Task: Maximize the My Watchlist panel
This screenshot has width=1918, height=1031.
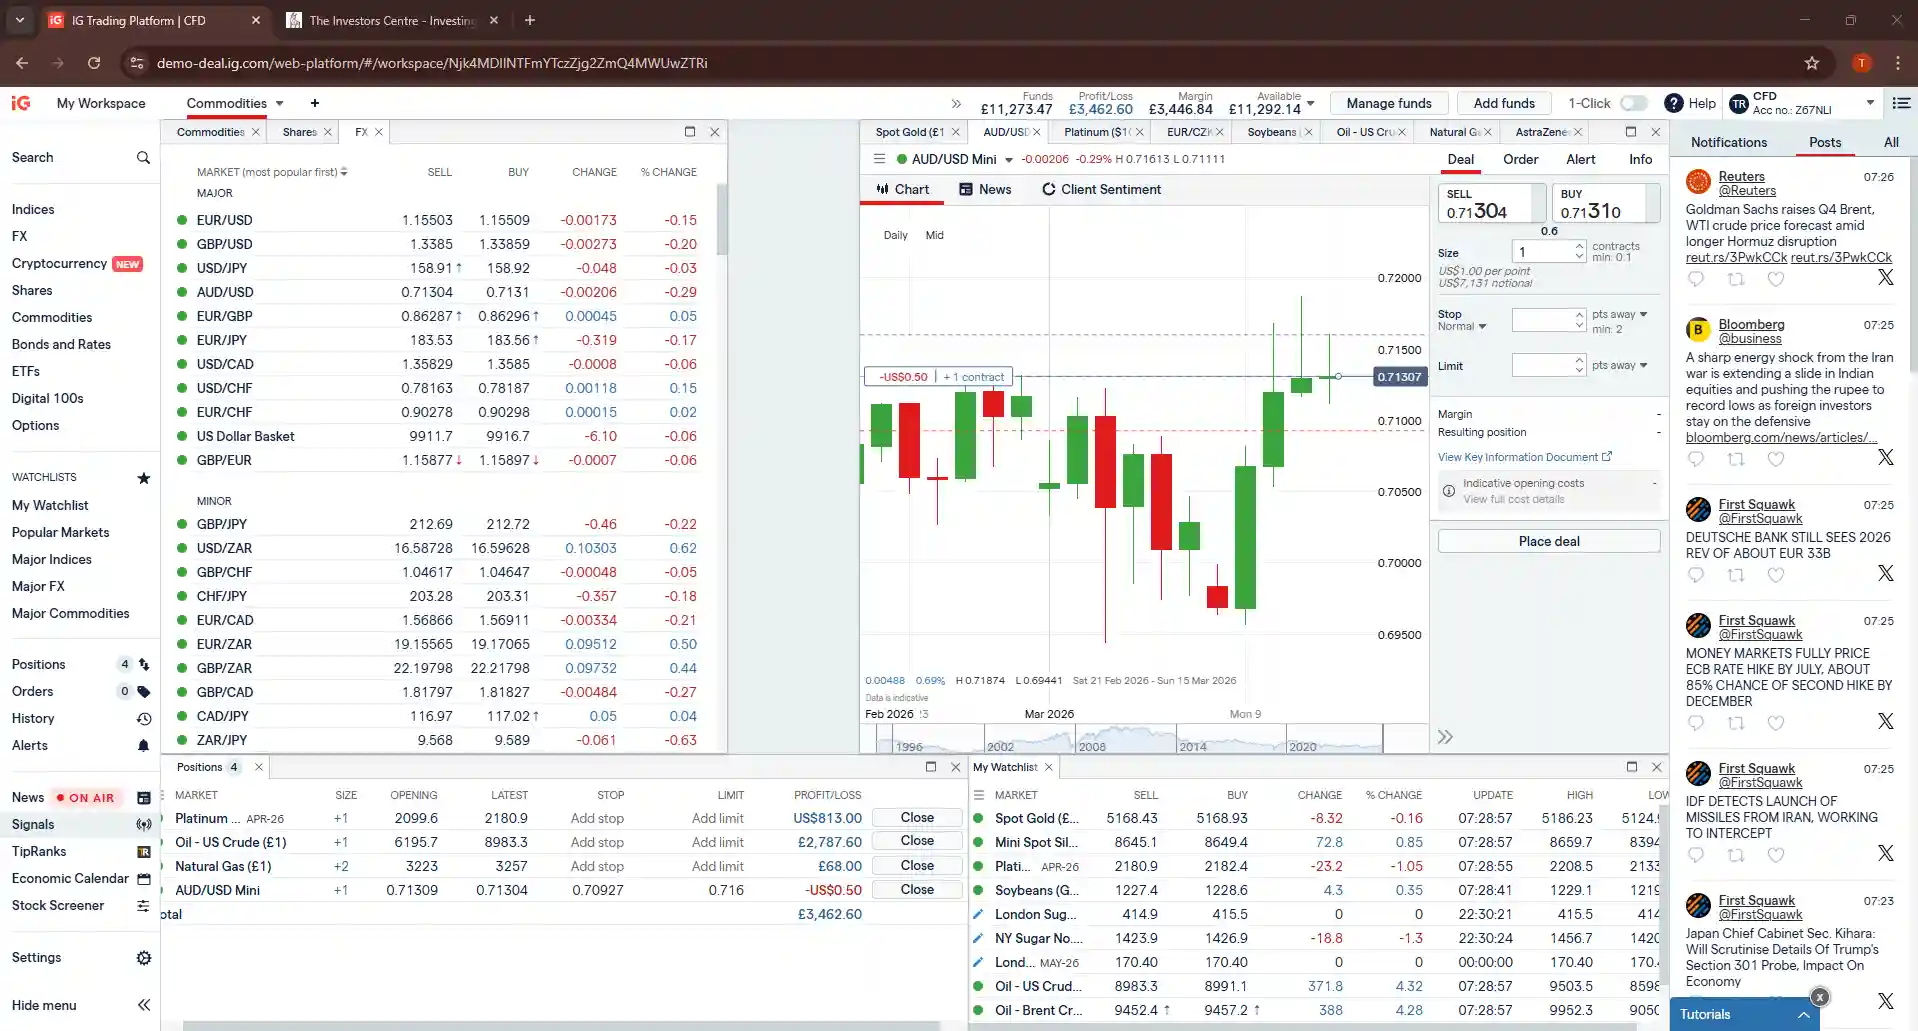Action: coord(1632,767)
